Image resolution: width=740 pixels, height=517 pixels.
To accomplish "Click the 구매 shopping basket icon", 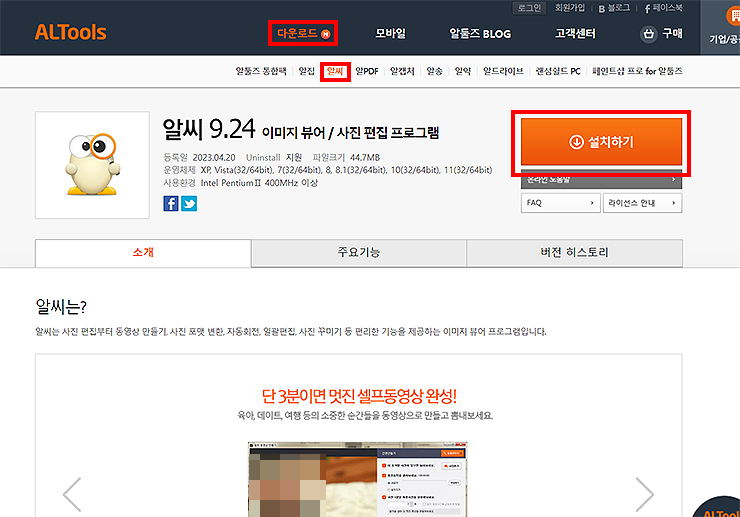I will pyautogui.click(x=648, y=34).
